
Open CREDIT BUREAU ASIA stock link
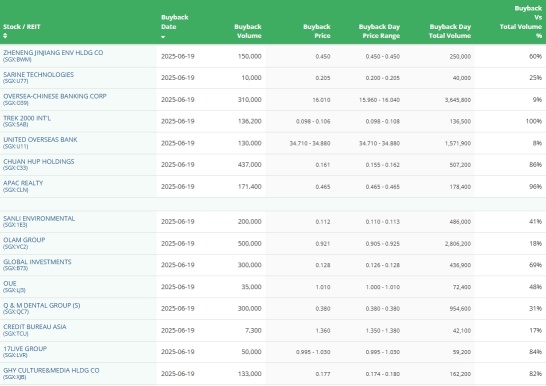pos(34,327)
